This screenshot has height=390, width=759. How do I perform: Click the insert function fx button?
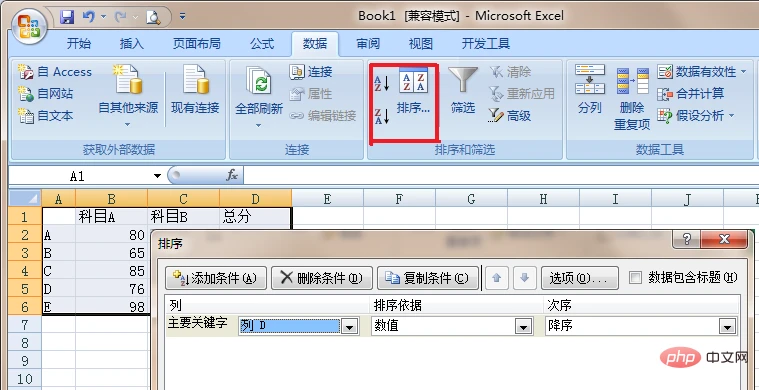click(232, 176)
